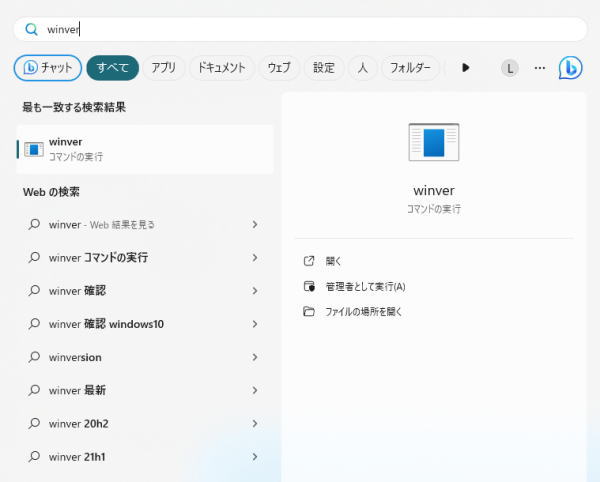The image size is (600, 482).
Task: Search web for winversion
Action: (x=145, y=357)
